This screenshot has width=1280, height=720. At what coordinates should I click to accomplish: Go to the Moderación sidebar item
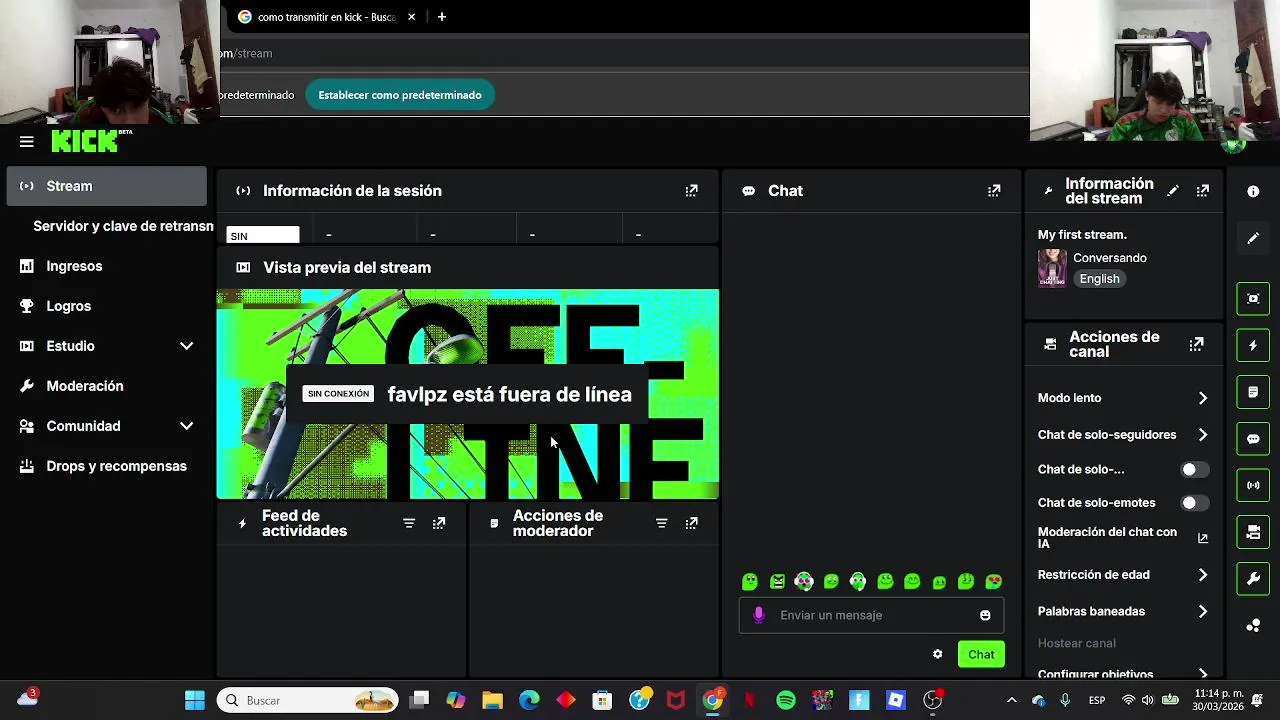[106, 386]
